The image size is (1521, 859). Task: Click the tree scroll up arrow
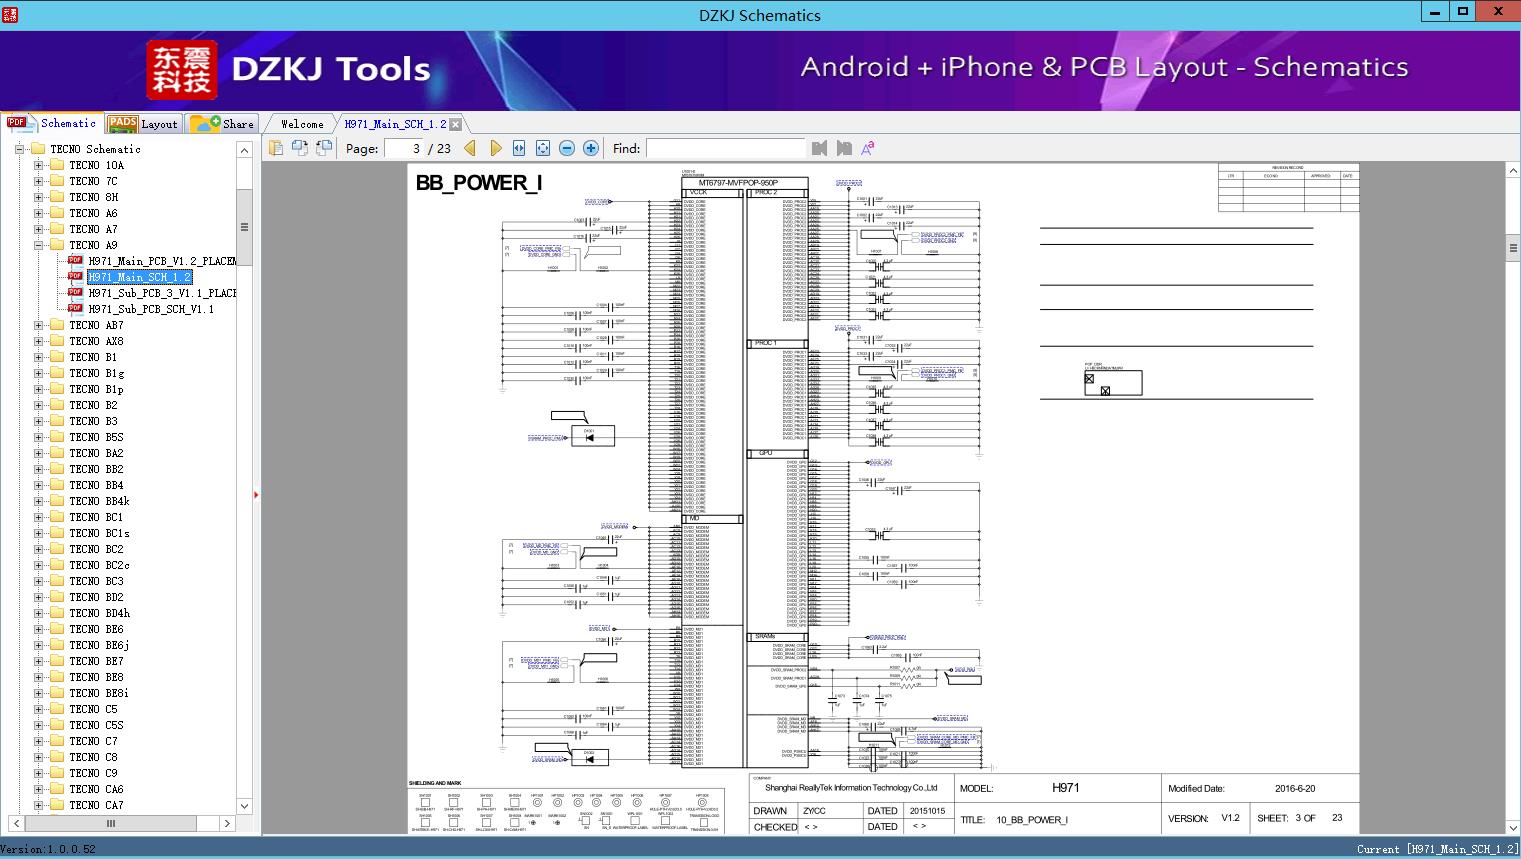click(x=244, y=150)
